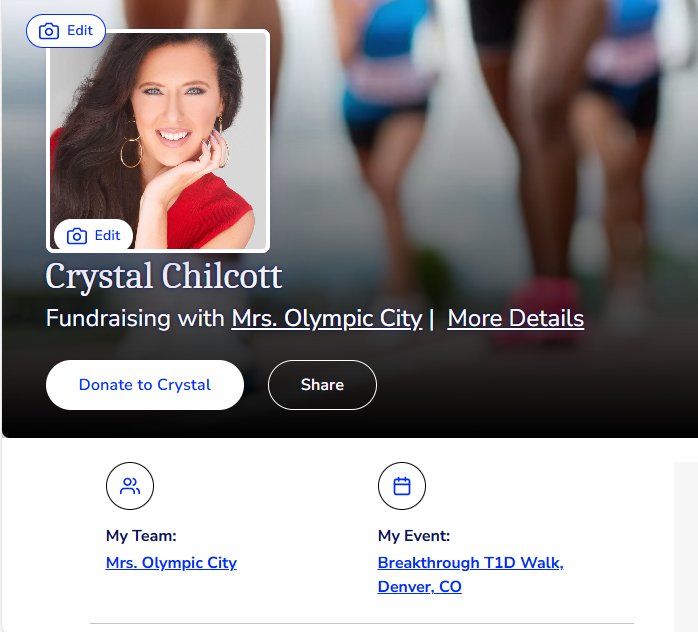Image resolution: width=698 pixels, height=632 pixels.
Task: Select the Edit label for the cover photo
Action: [x=80, y=31]
